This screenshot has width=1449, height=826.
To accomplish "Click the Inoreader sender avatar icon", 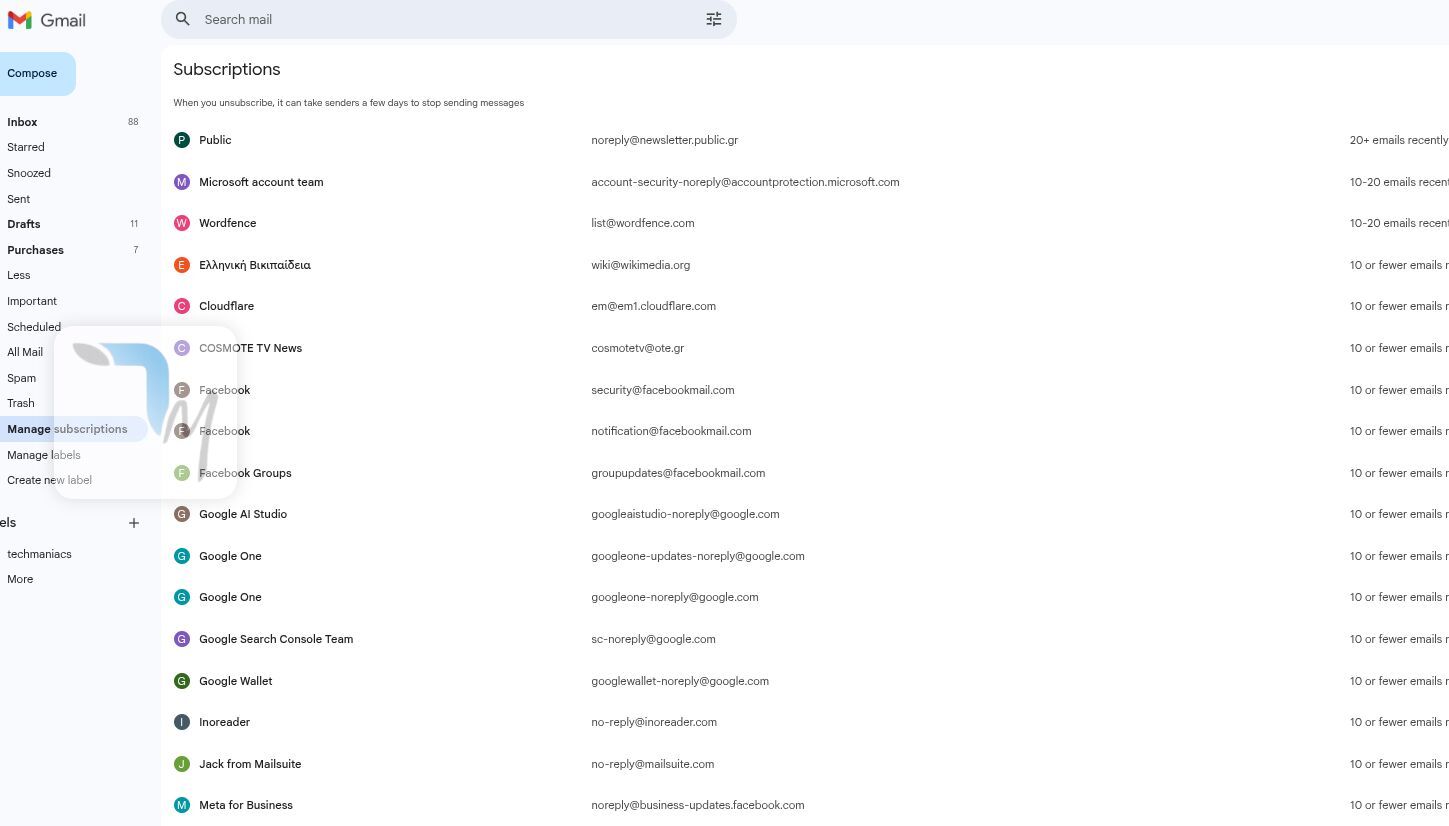I will coord(182,722).
